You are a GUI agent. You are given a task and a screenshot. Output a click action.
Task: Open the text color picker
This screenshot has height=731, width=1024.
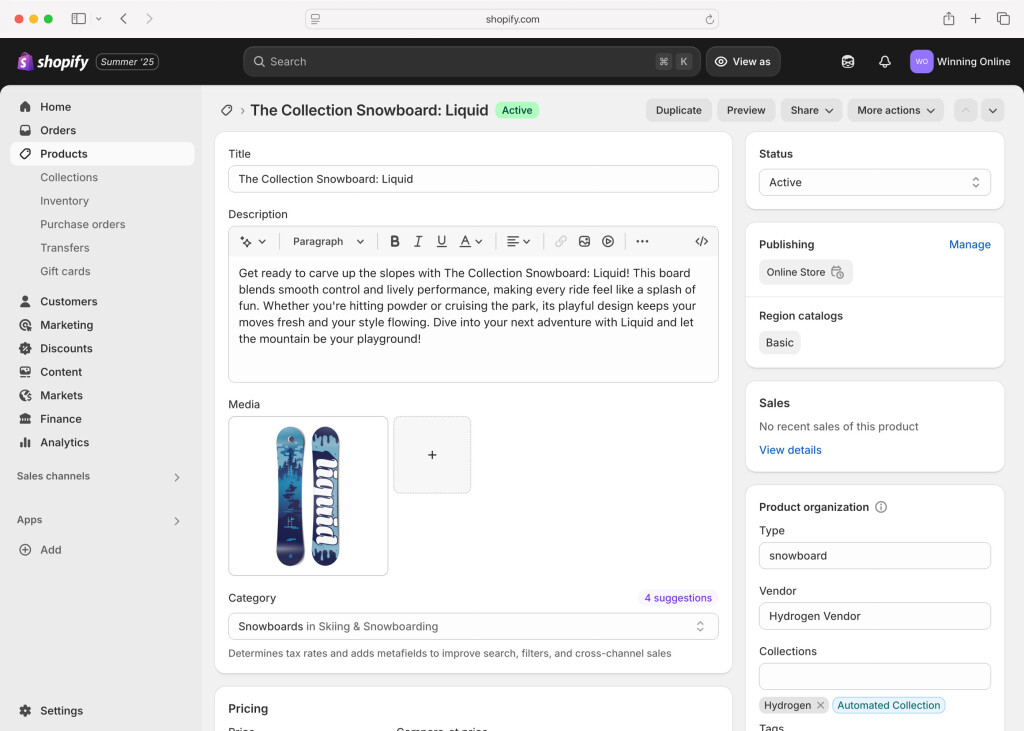click(x=471, y=242)
